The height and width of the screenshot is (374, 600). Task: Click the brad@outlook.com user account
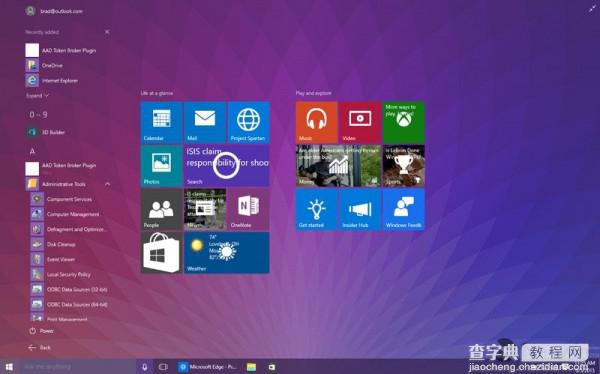(x=54, y=11)
